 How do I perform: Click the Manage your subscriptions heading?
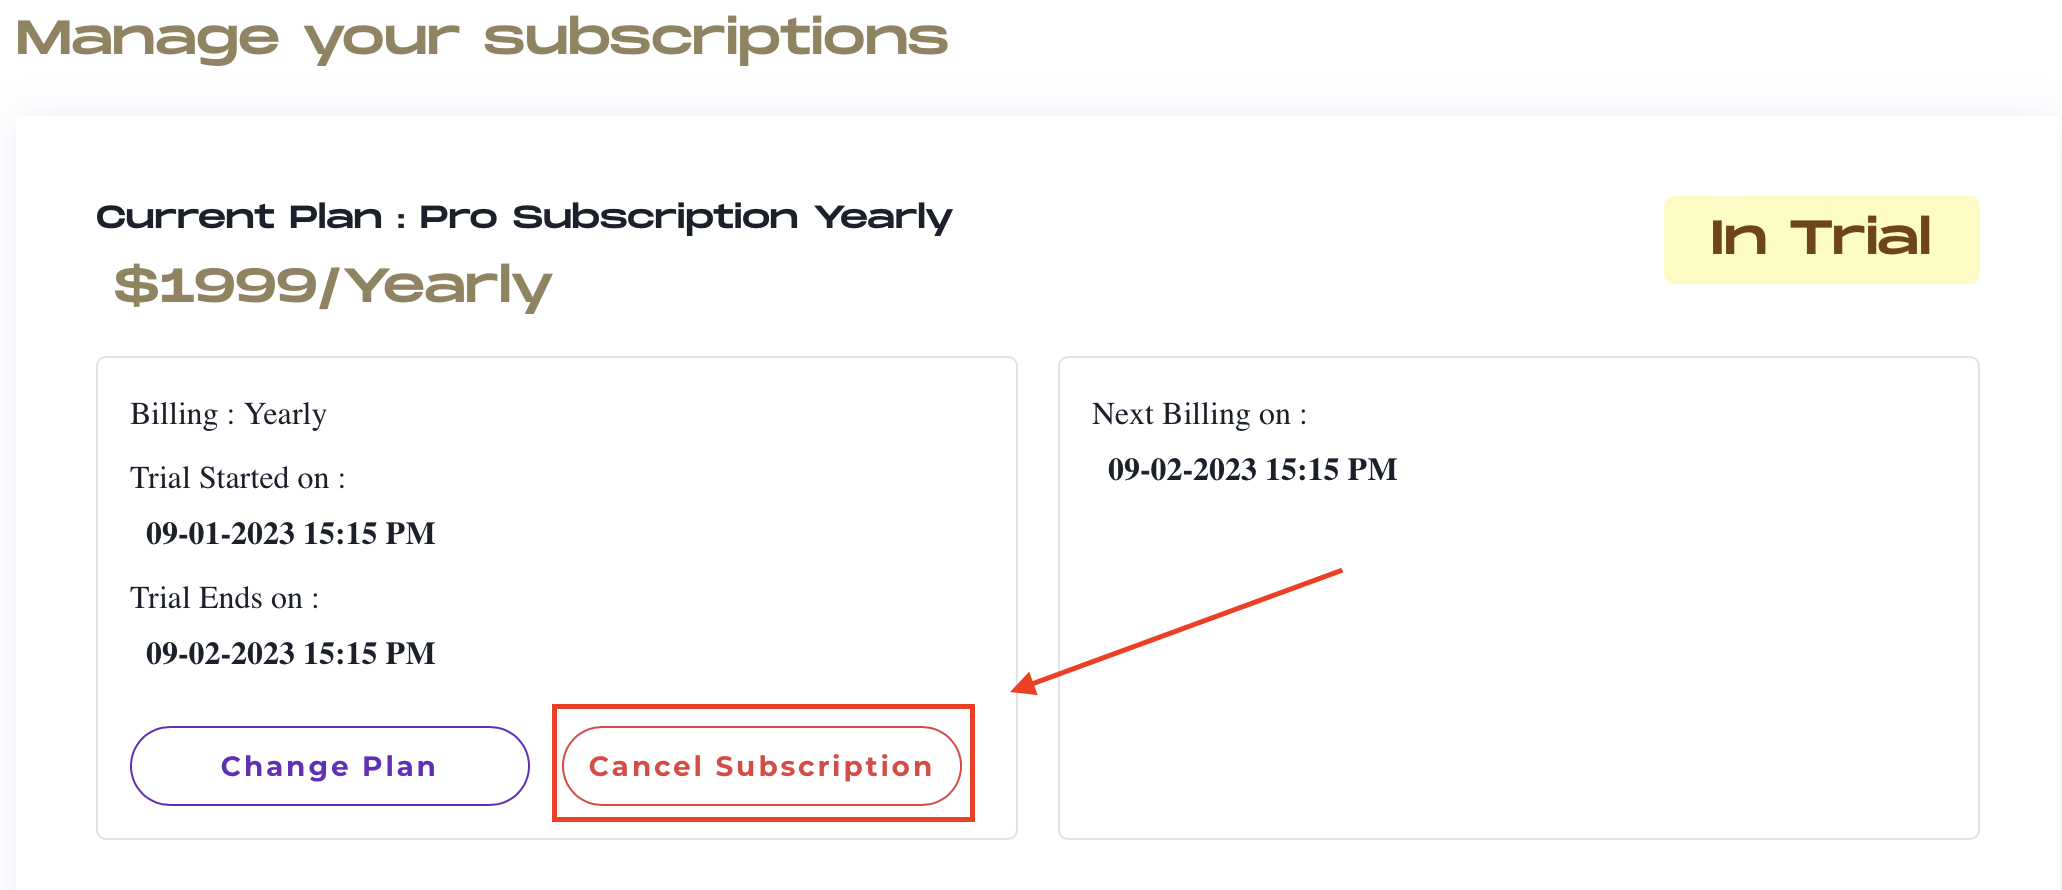click(x=481, y=38)
